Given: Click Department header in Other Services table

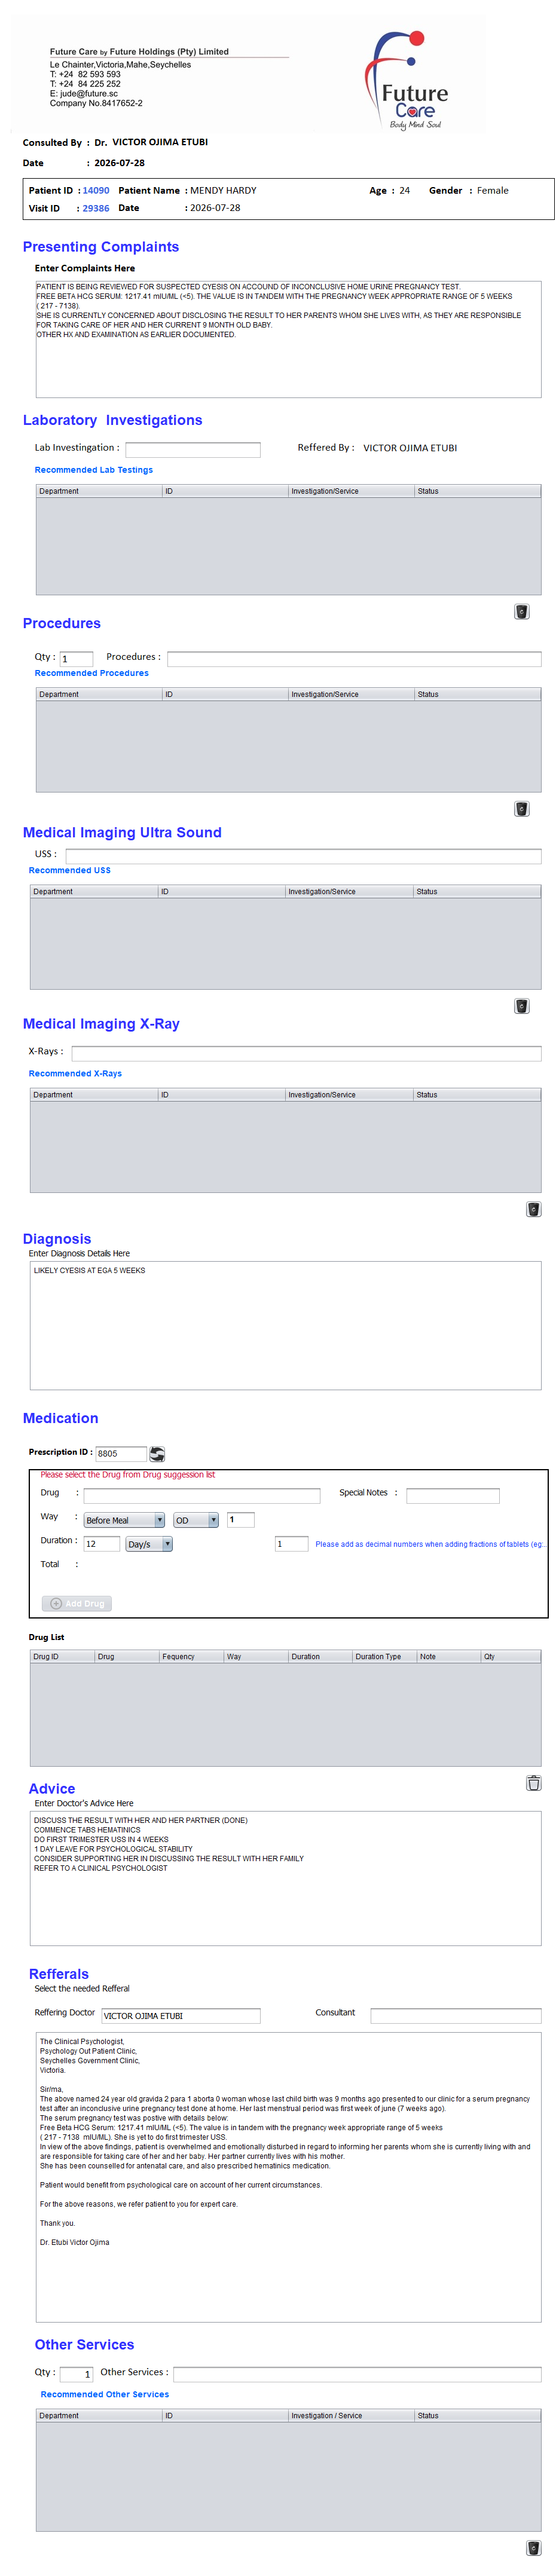Looking at the screenshot, I should click(x=99, y=2416).
